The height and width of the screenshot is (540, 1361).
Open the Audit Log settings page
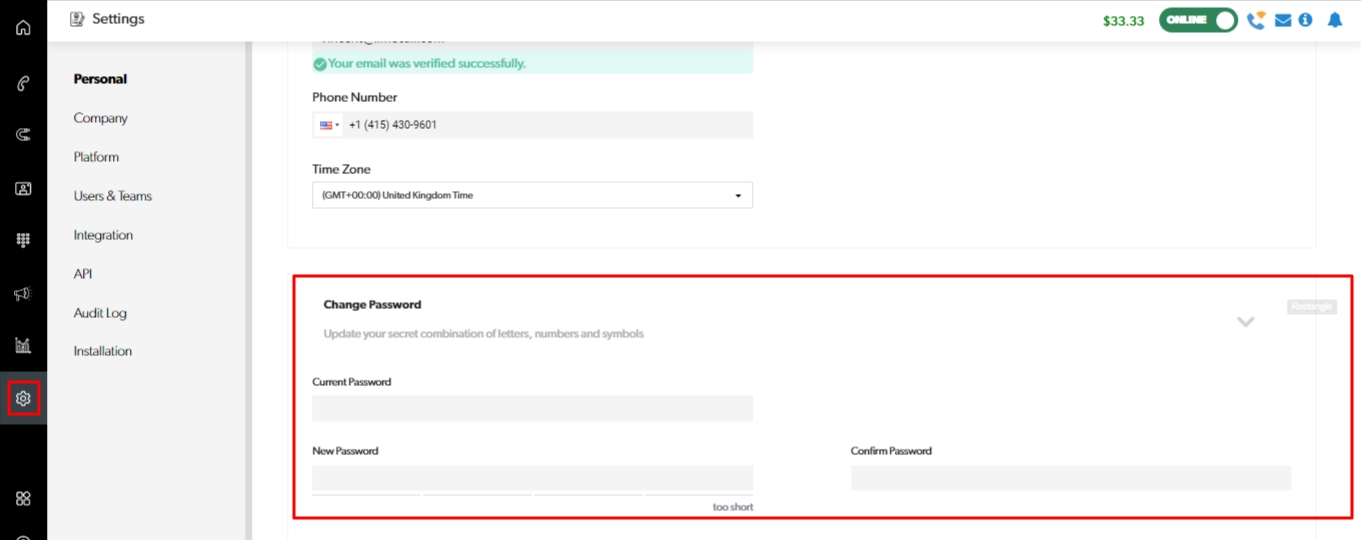click(x=100, y=313)
